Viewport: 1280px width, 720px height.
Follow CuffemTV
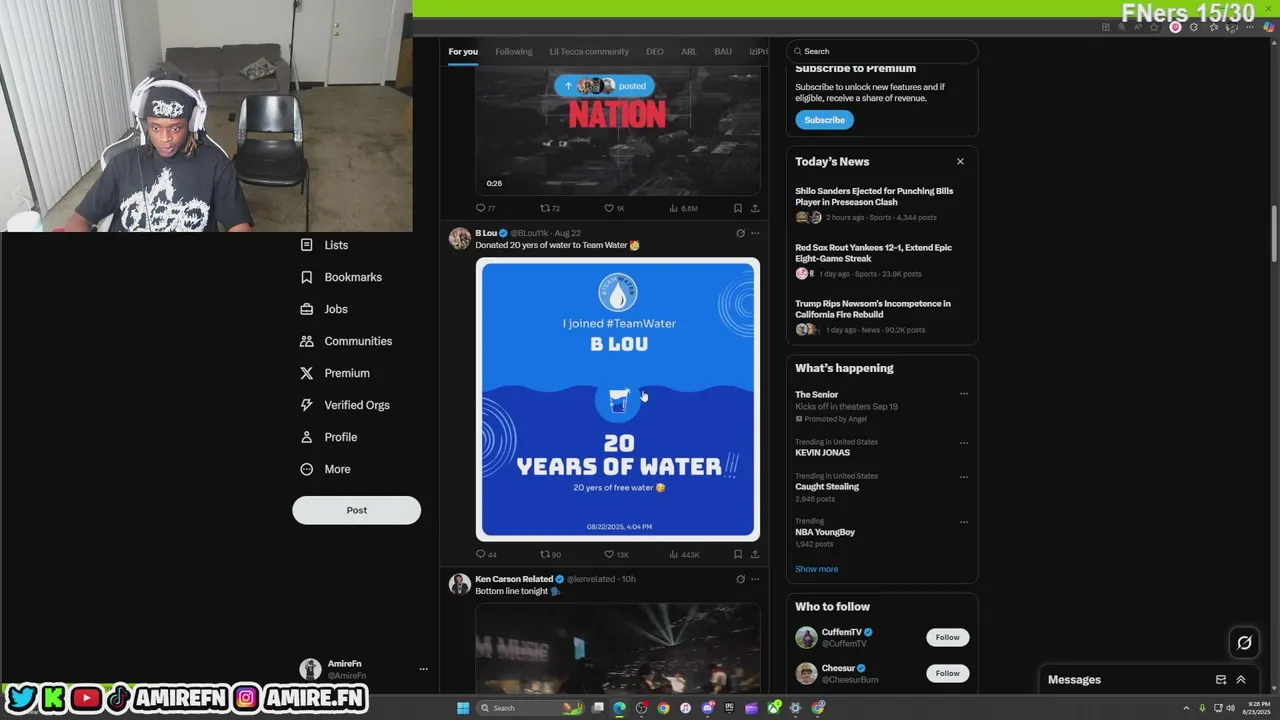pyautogui.click(x=947, y=637)
